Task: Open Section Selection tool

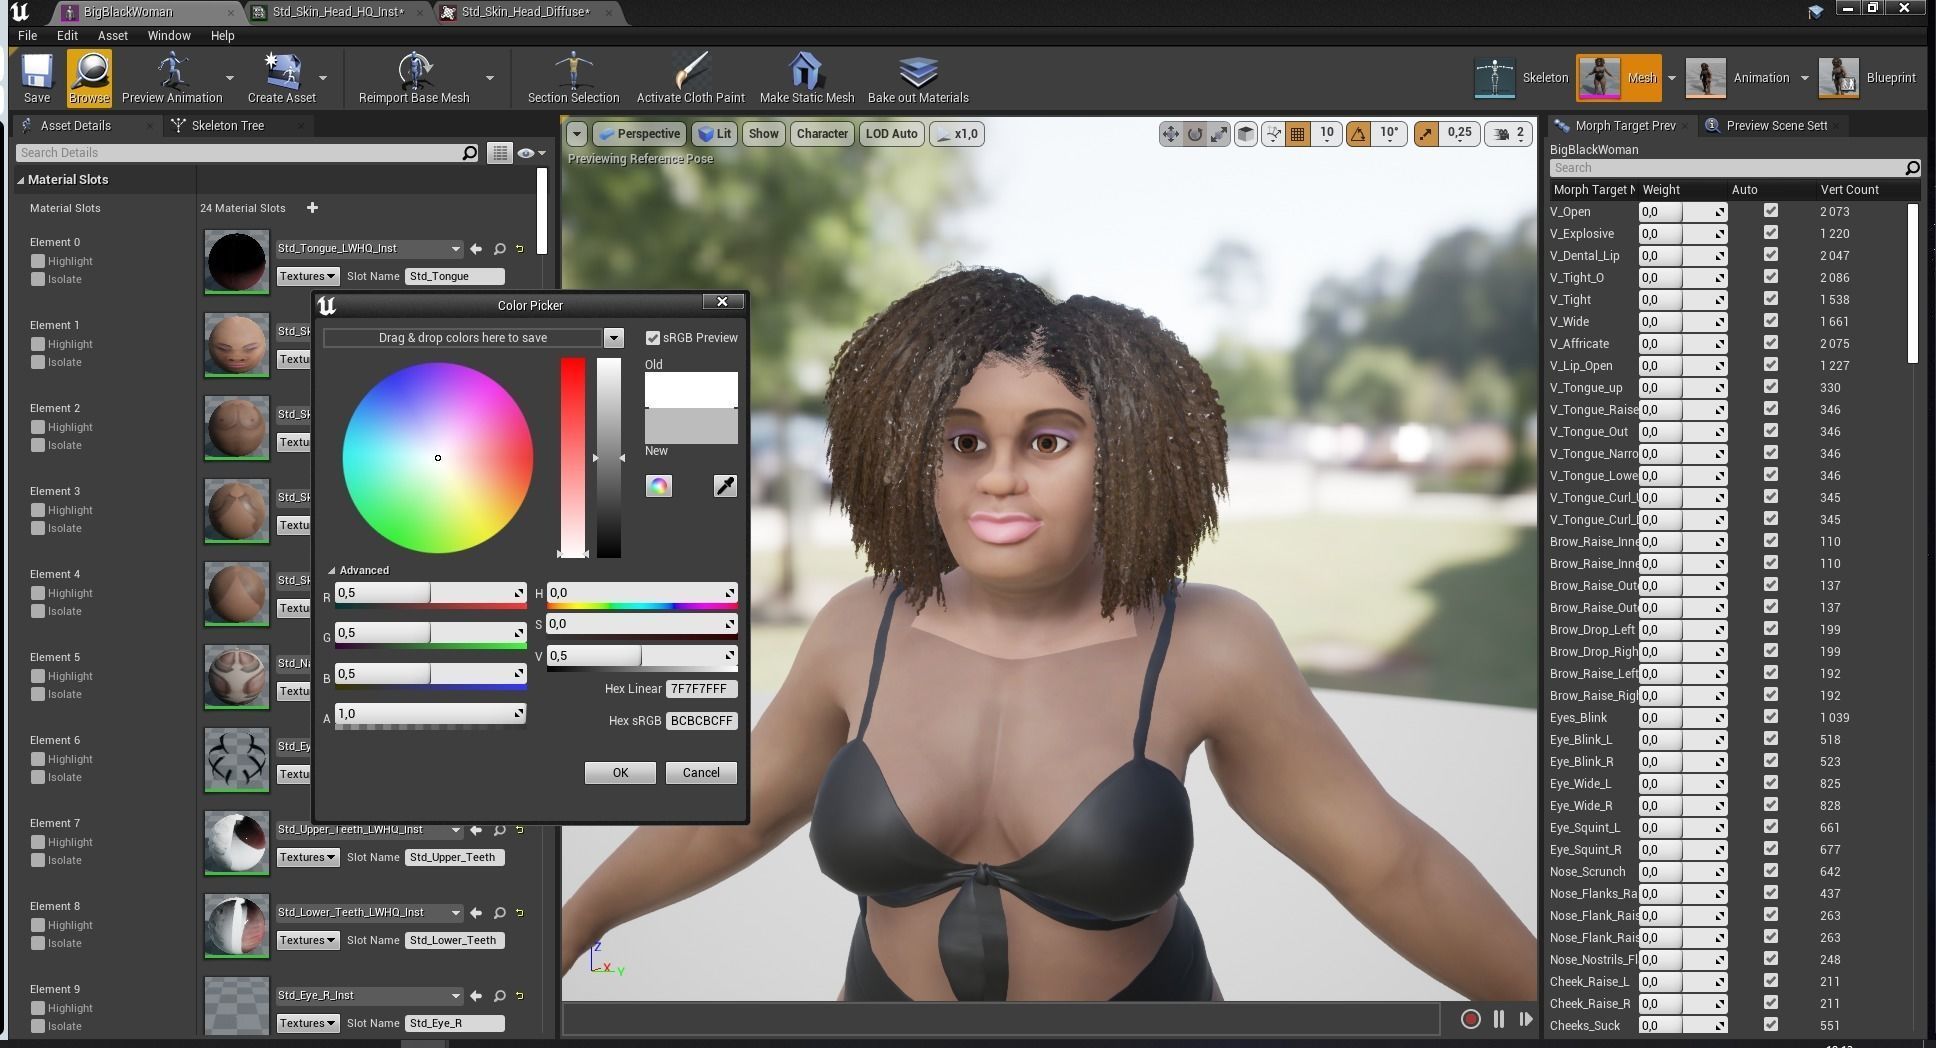Action: point(574,78)
